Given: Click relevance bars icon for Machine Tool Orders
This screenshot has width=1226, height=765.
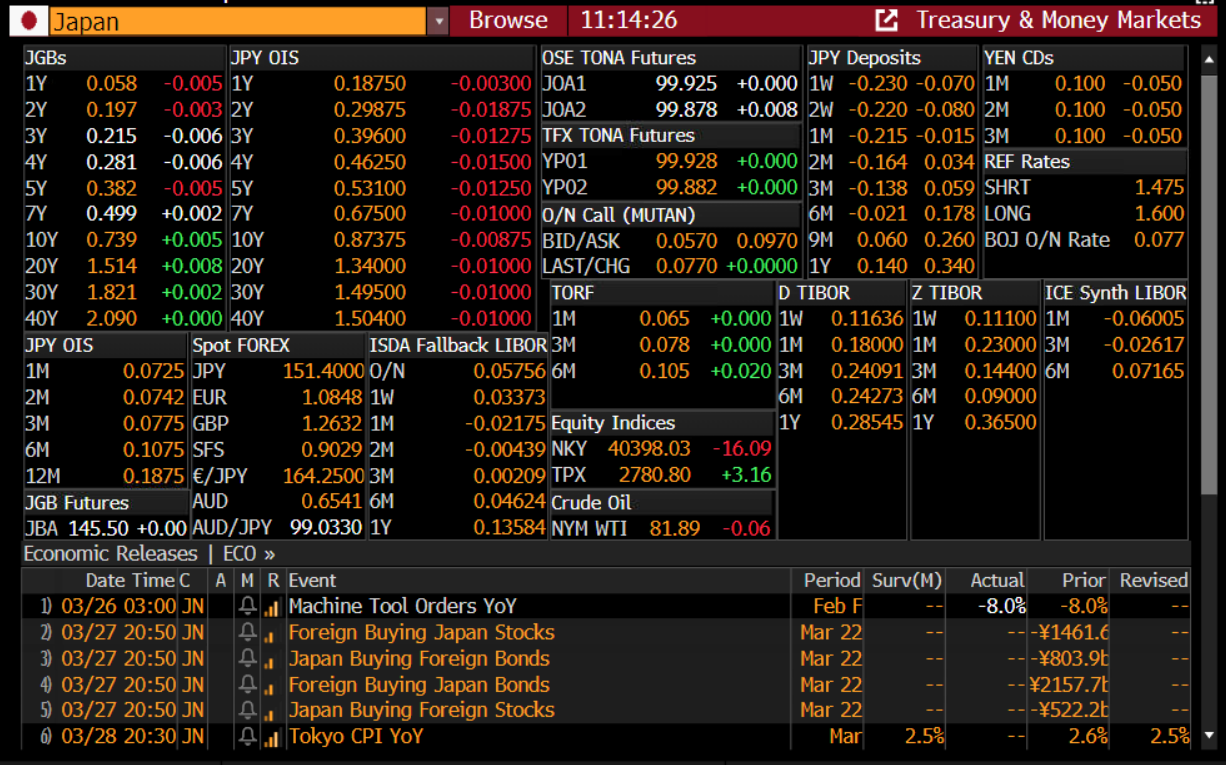Looking at the screenshot, I should (x=272, y=607).
